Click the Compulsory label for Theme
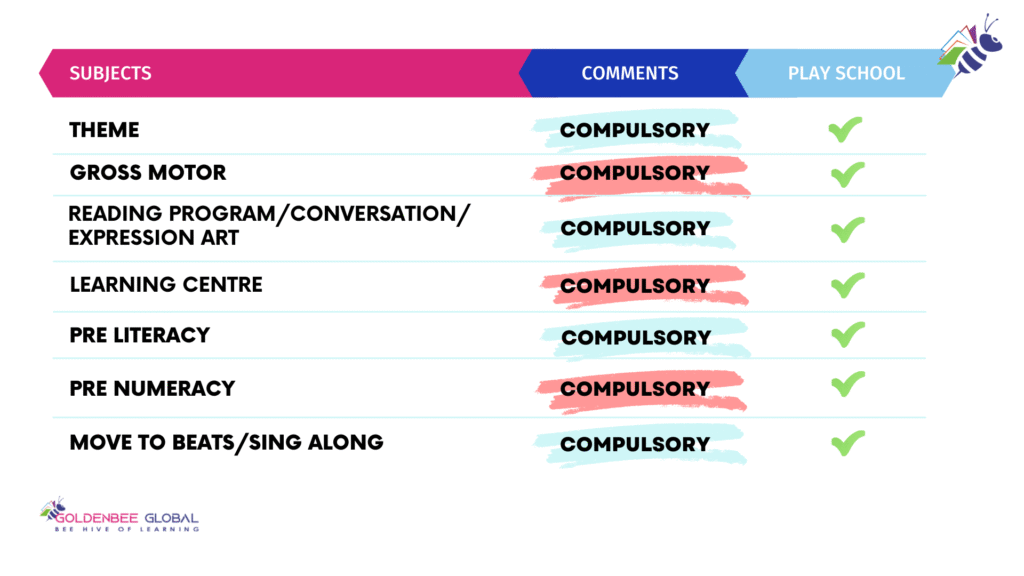The height and width of the screenshot is (576, 1024). (x=635, y=130)
